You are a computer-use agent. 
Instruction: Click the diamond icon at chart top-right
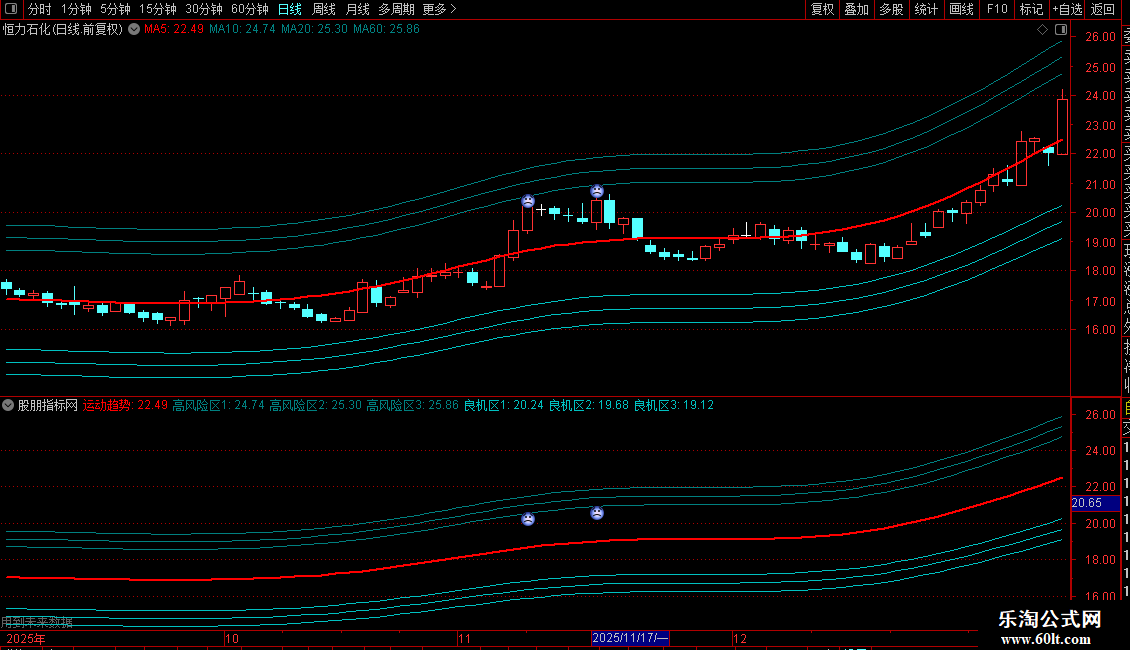pos(1042,30)
